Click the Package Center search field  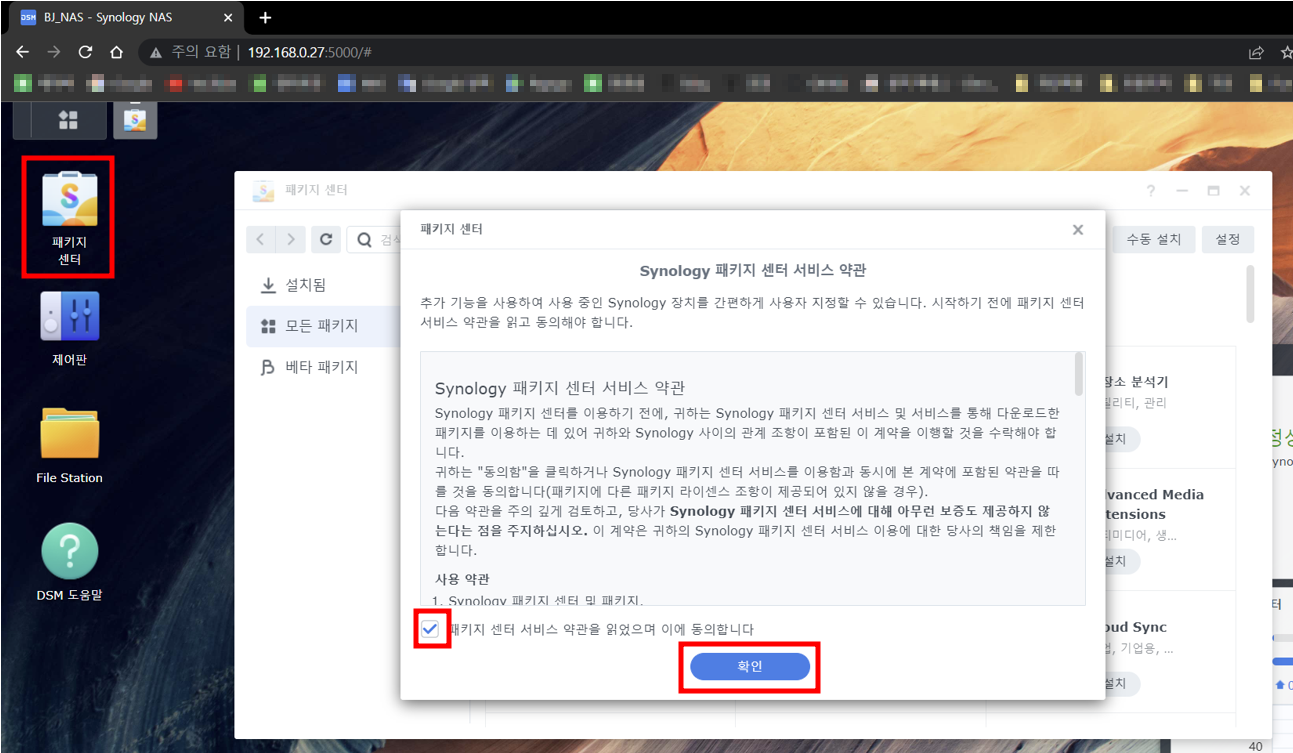[375, 239]
